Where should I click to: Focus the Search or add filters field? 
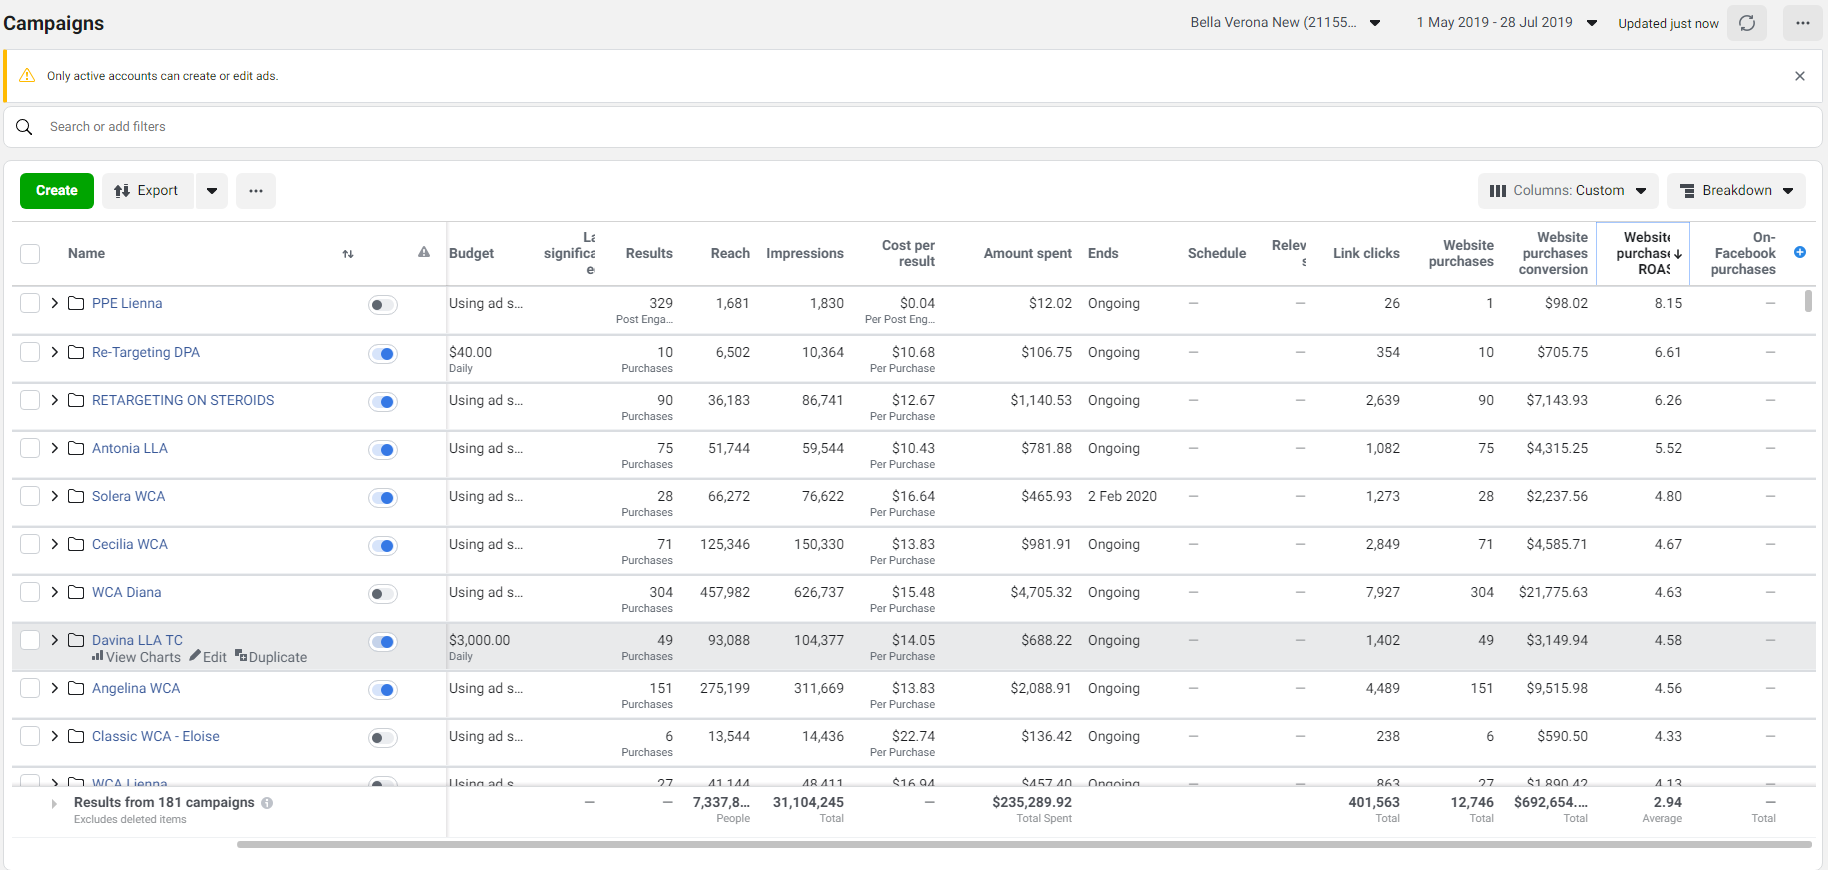pyautogui.click(x=913, y=127)
